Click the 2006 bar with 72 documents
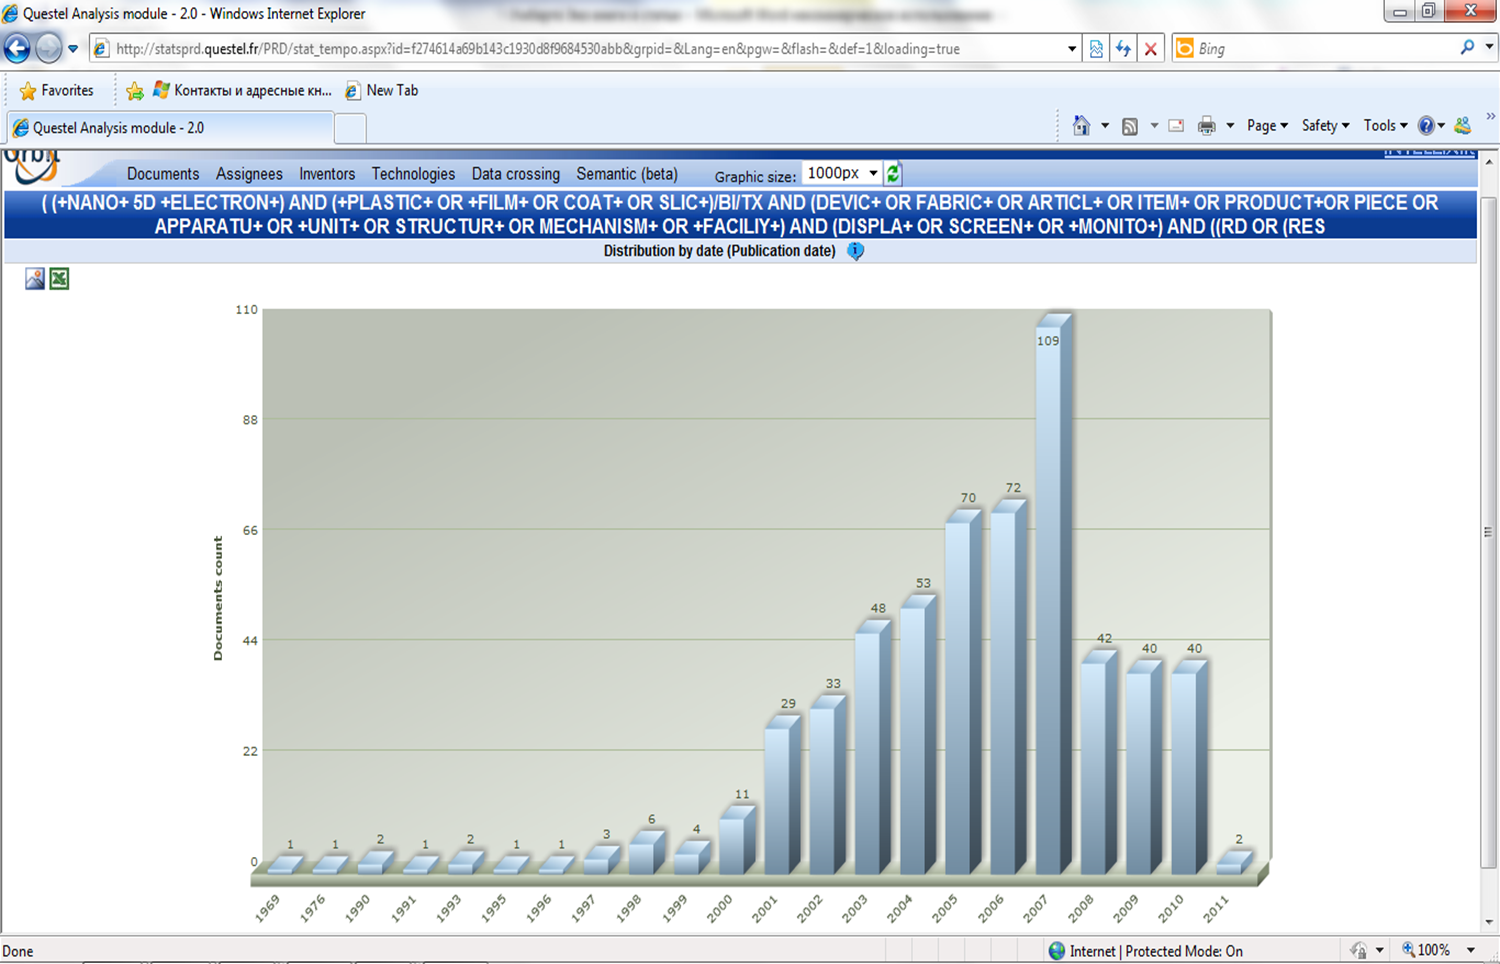 (1008, 688)
